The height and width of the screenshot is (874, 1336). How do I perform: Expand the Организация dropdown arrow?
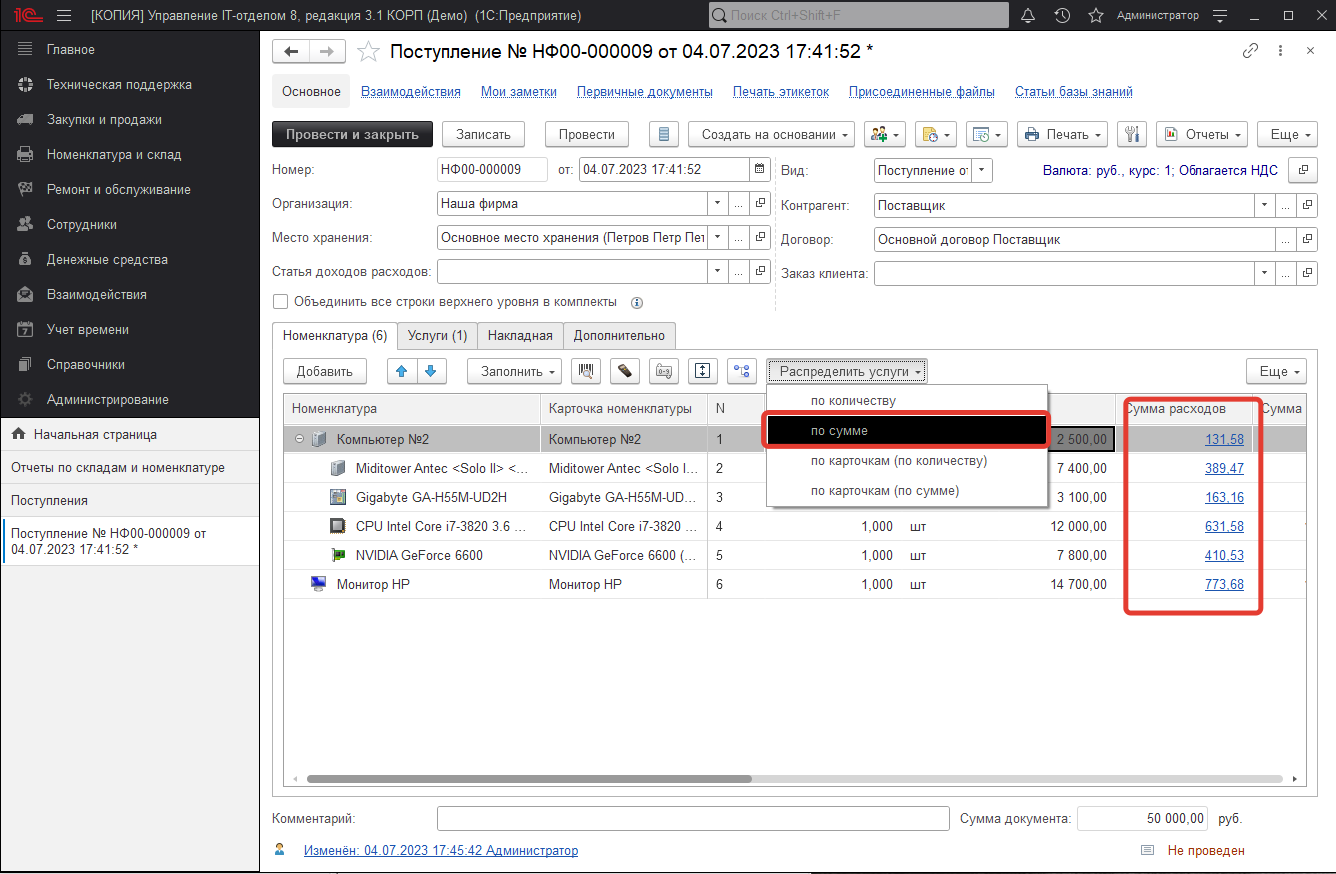[x=717, y=204]
